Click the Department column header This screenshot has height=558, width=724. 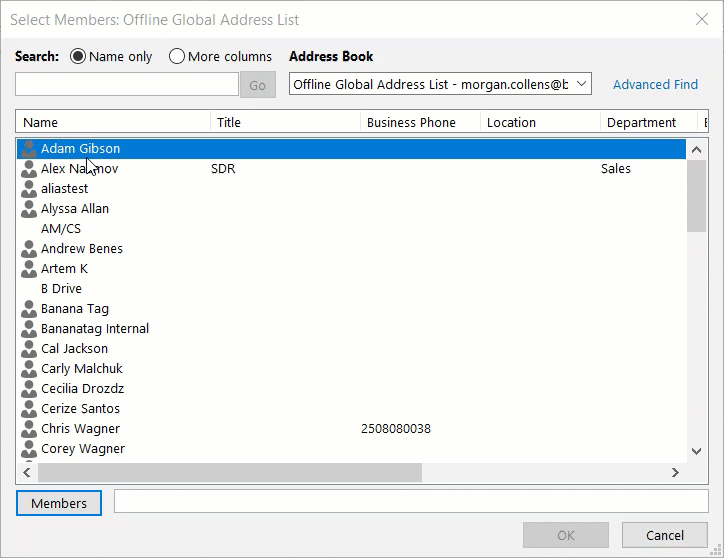pyautogui.click(x=649, y=122)
